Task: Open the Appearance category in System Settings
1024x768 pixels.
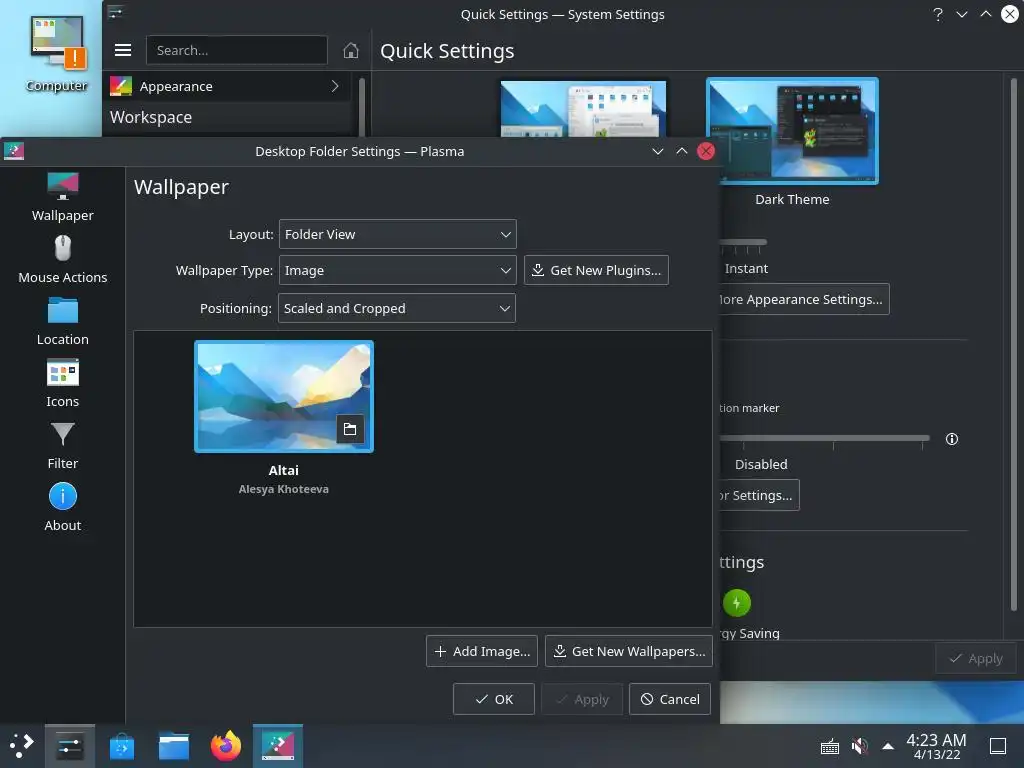Action: [x=227, y=86]
